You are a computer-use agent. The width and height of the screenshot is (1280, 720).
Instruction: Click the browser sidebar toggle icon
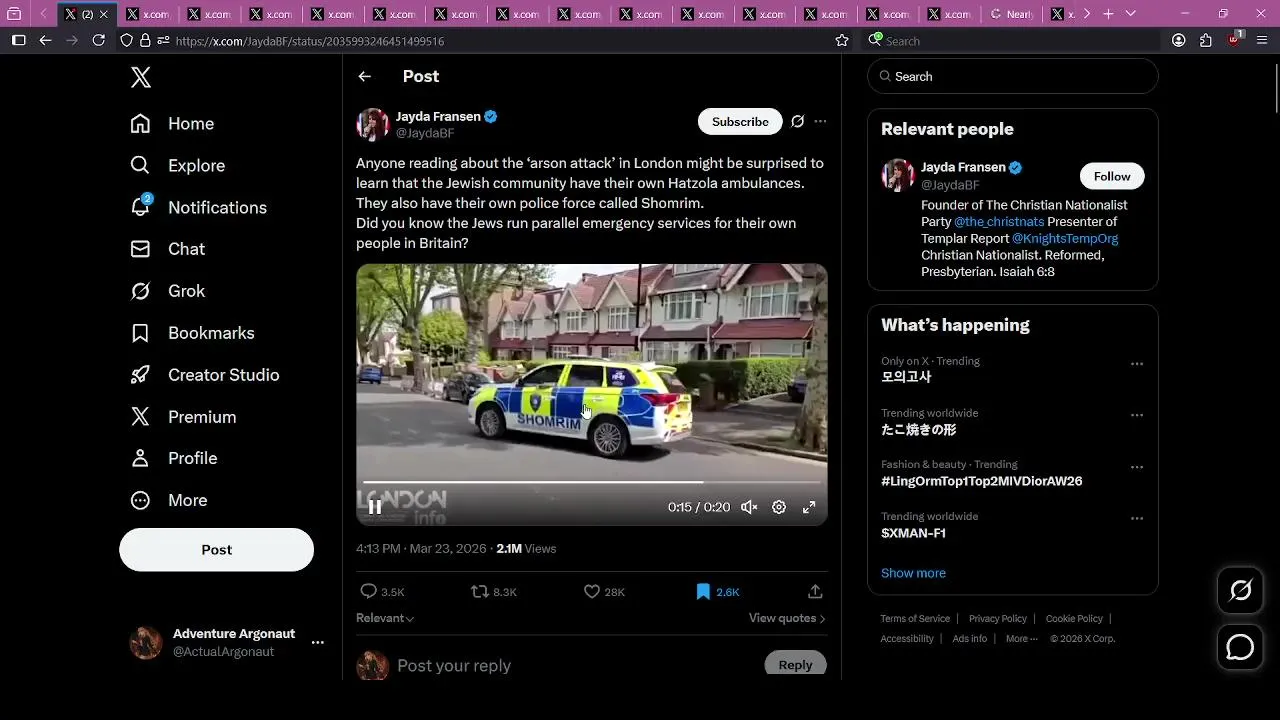[x=18, y=40]
